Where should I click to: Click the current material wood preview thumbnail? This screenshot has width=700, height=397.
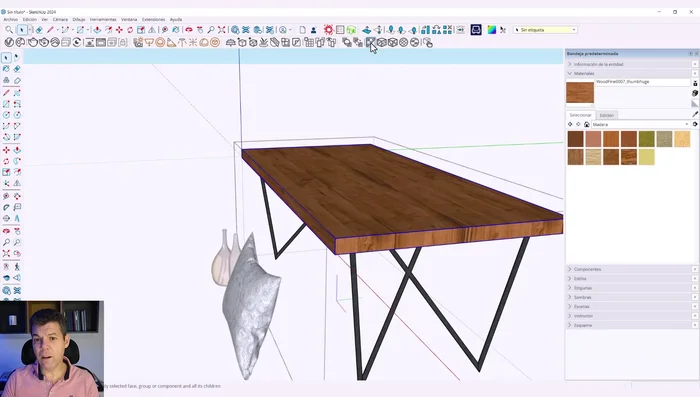pos(580,92)
